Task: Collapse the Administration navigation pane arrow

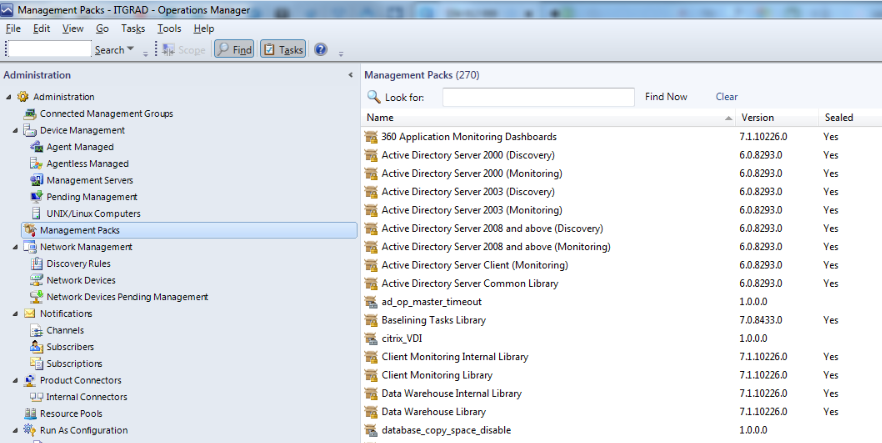Action: pos(350,75)
